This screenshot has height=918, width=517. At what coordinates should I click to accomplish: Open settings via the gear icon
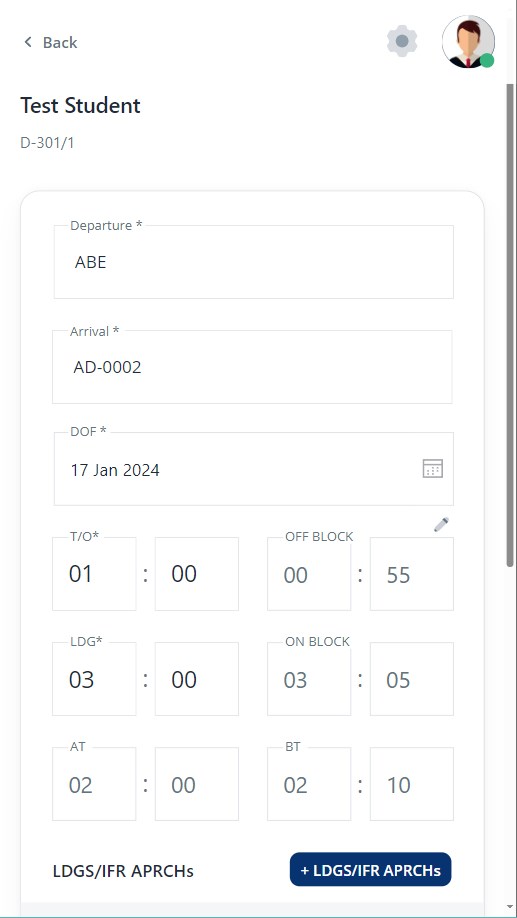402,42
